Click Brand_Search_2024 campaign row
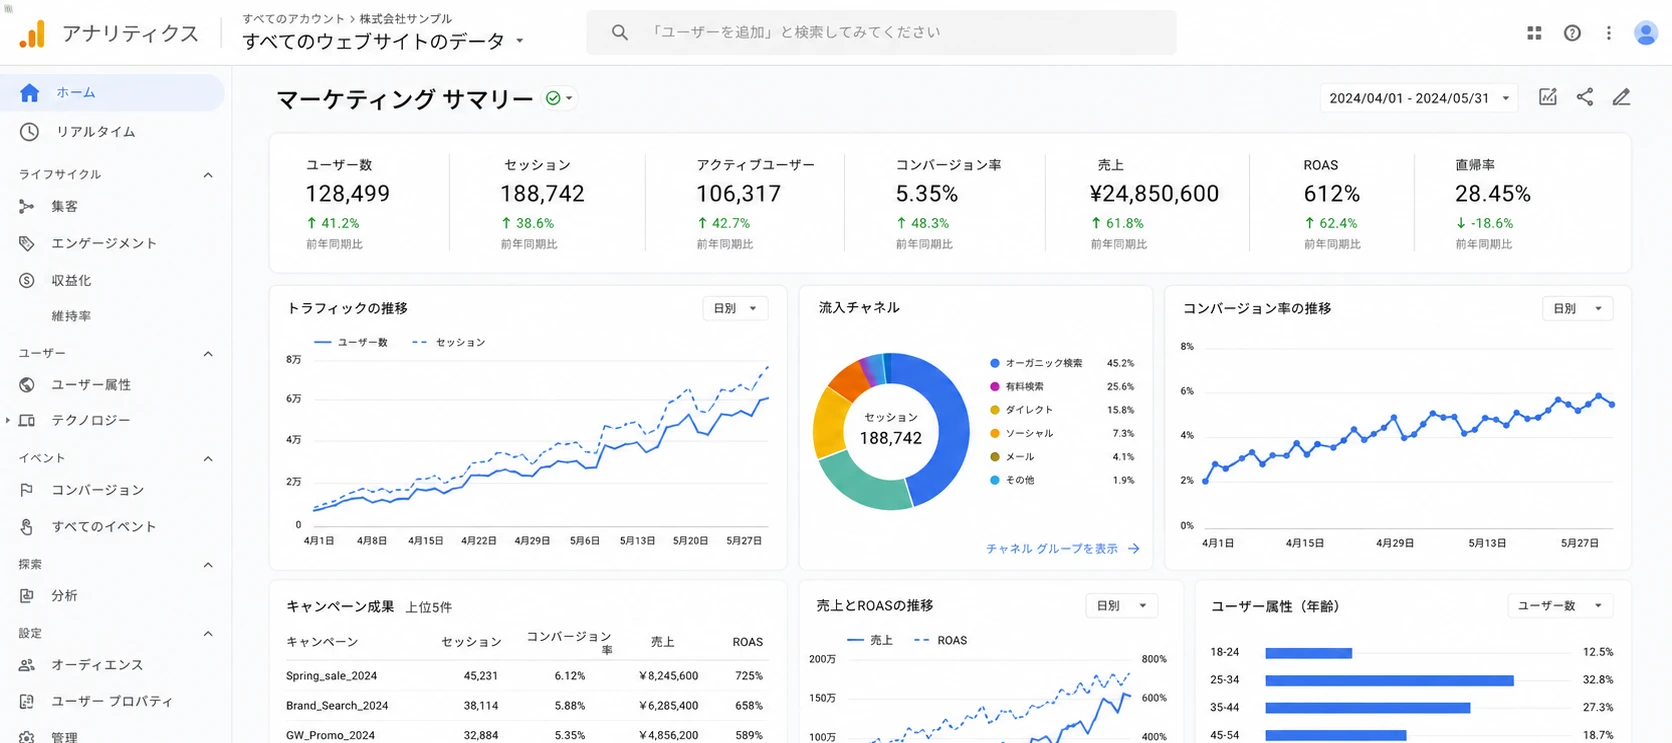1672x743 pixels. [x=525, y=706]
